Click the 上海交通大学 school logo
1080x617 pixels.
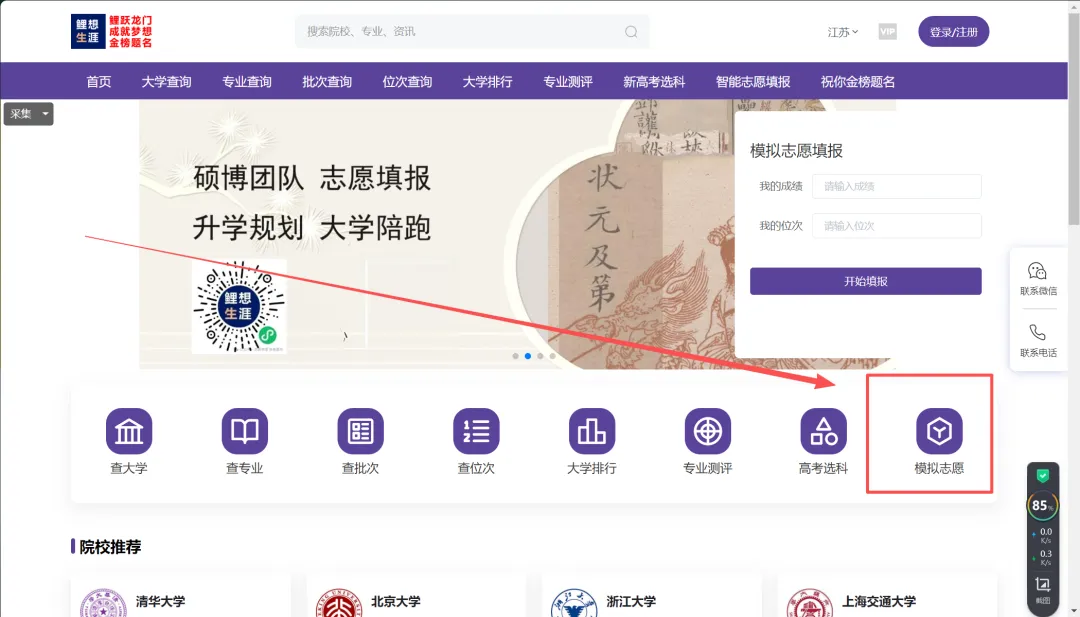click(810, 604)
